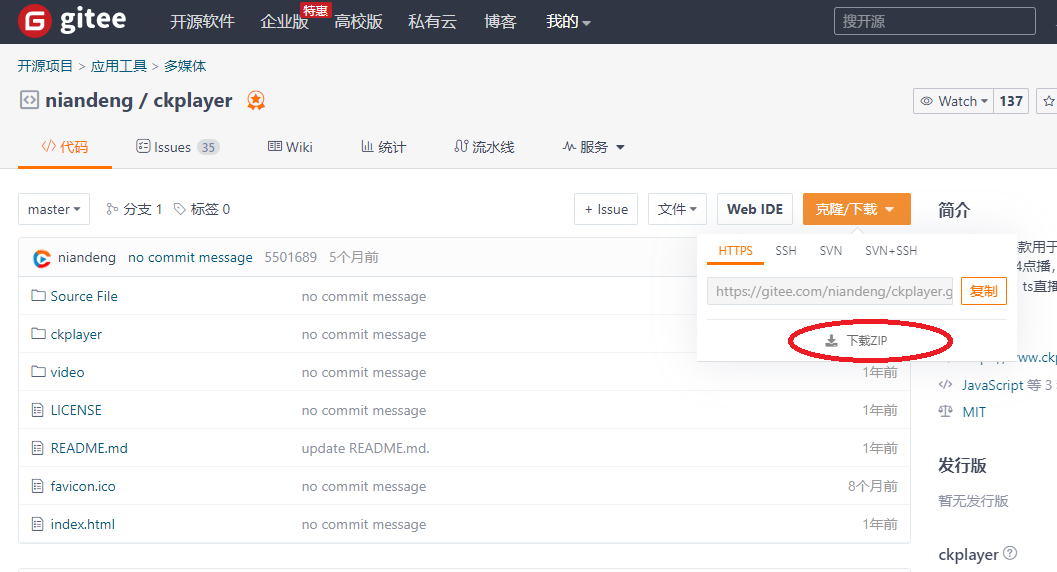Screen dimensions: 1057x572
Task: Click the Gitee logo icon
Action: pyautogui.click(x=35, y=21)
